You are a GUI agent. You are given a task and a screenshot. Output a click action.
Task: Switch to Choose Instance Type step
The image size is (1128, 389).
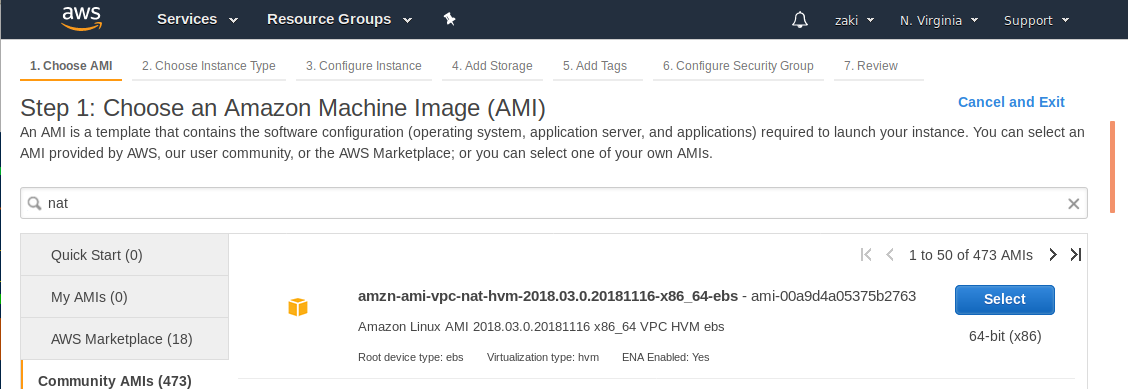[209, 66]
